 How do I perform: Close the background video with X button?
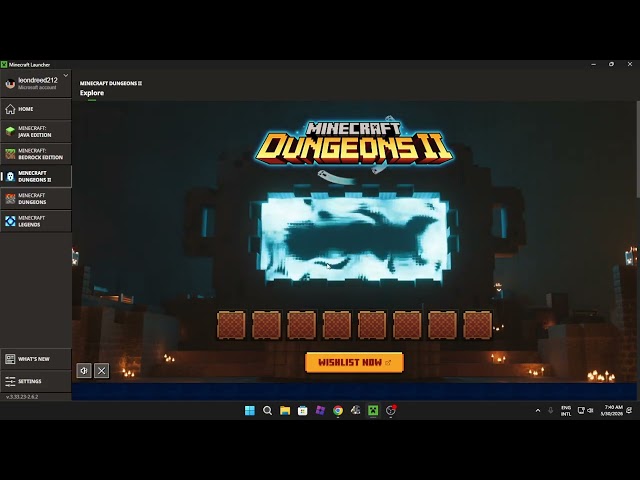pos(102,371)
